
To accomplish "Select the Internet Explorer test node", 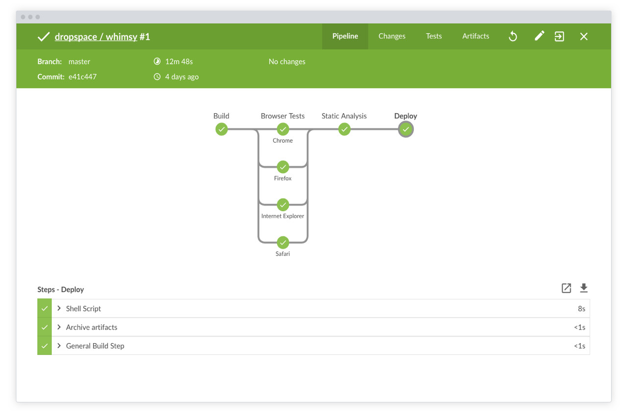I will click(x=283, y=204).
